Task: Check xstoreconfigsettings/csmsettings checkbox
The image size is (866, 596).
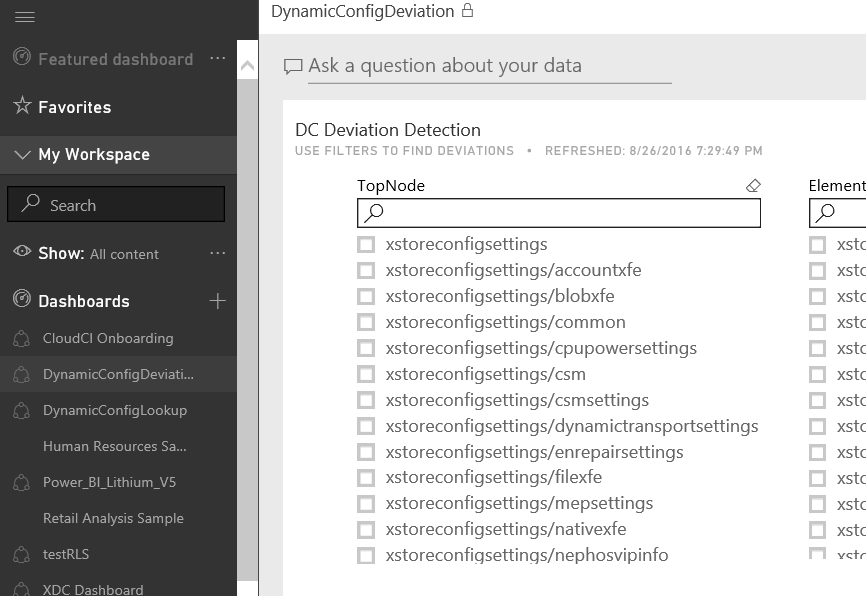Action: [x=366, y=400]
